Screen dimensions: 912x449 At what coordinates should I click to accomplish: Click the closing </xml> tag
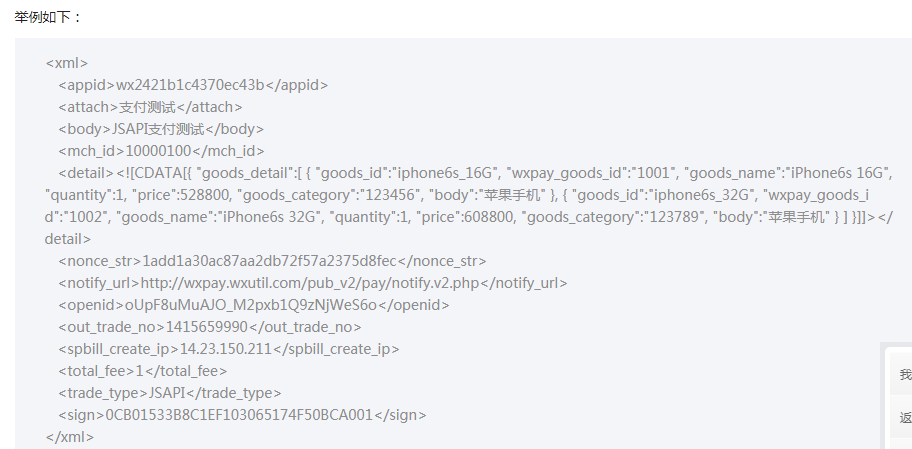click(x=70, y=437)
